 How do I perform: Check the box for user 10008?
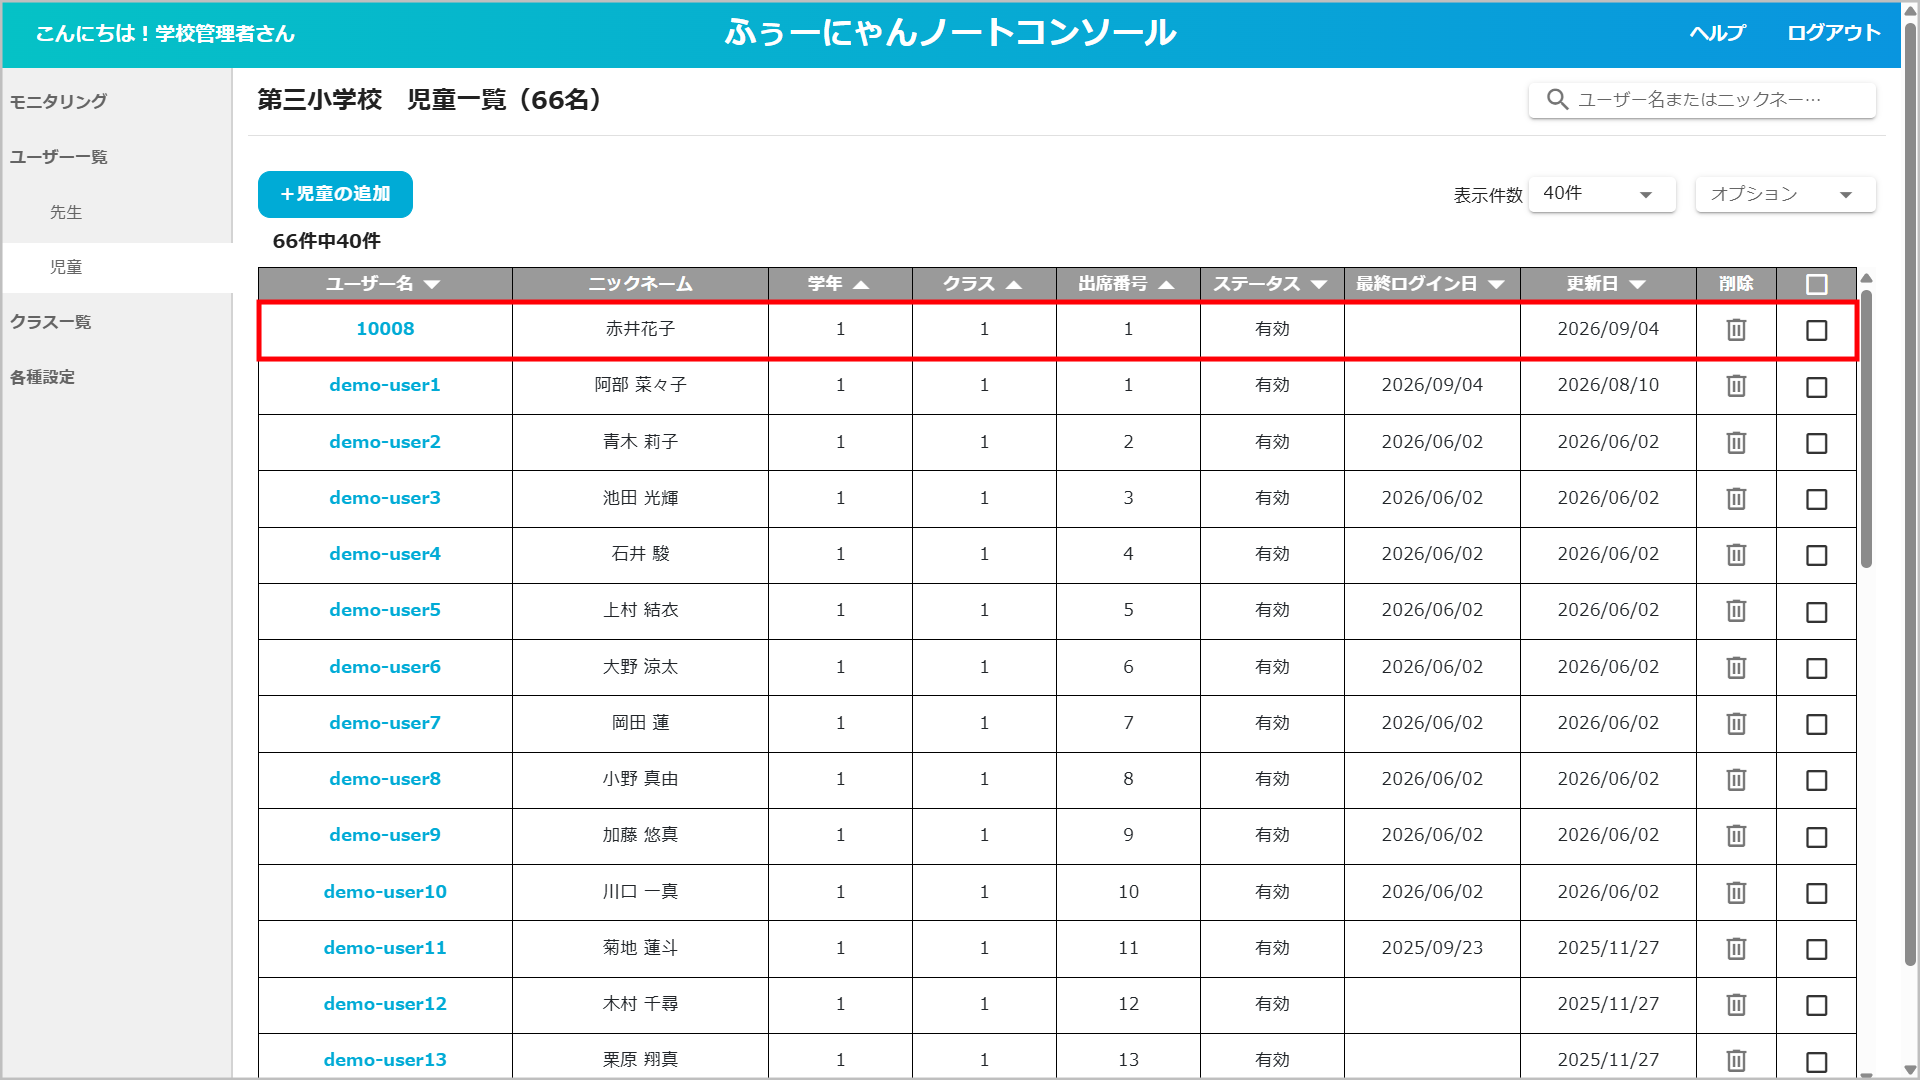coord(1817,330)
